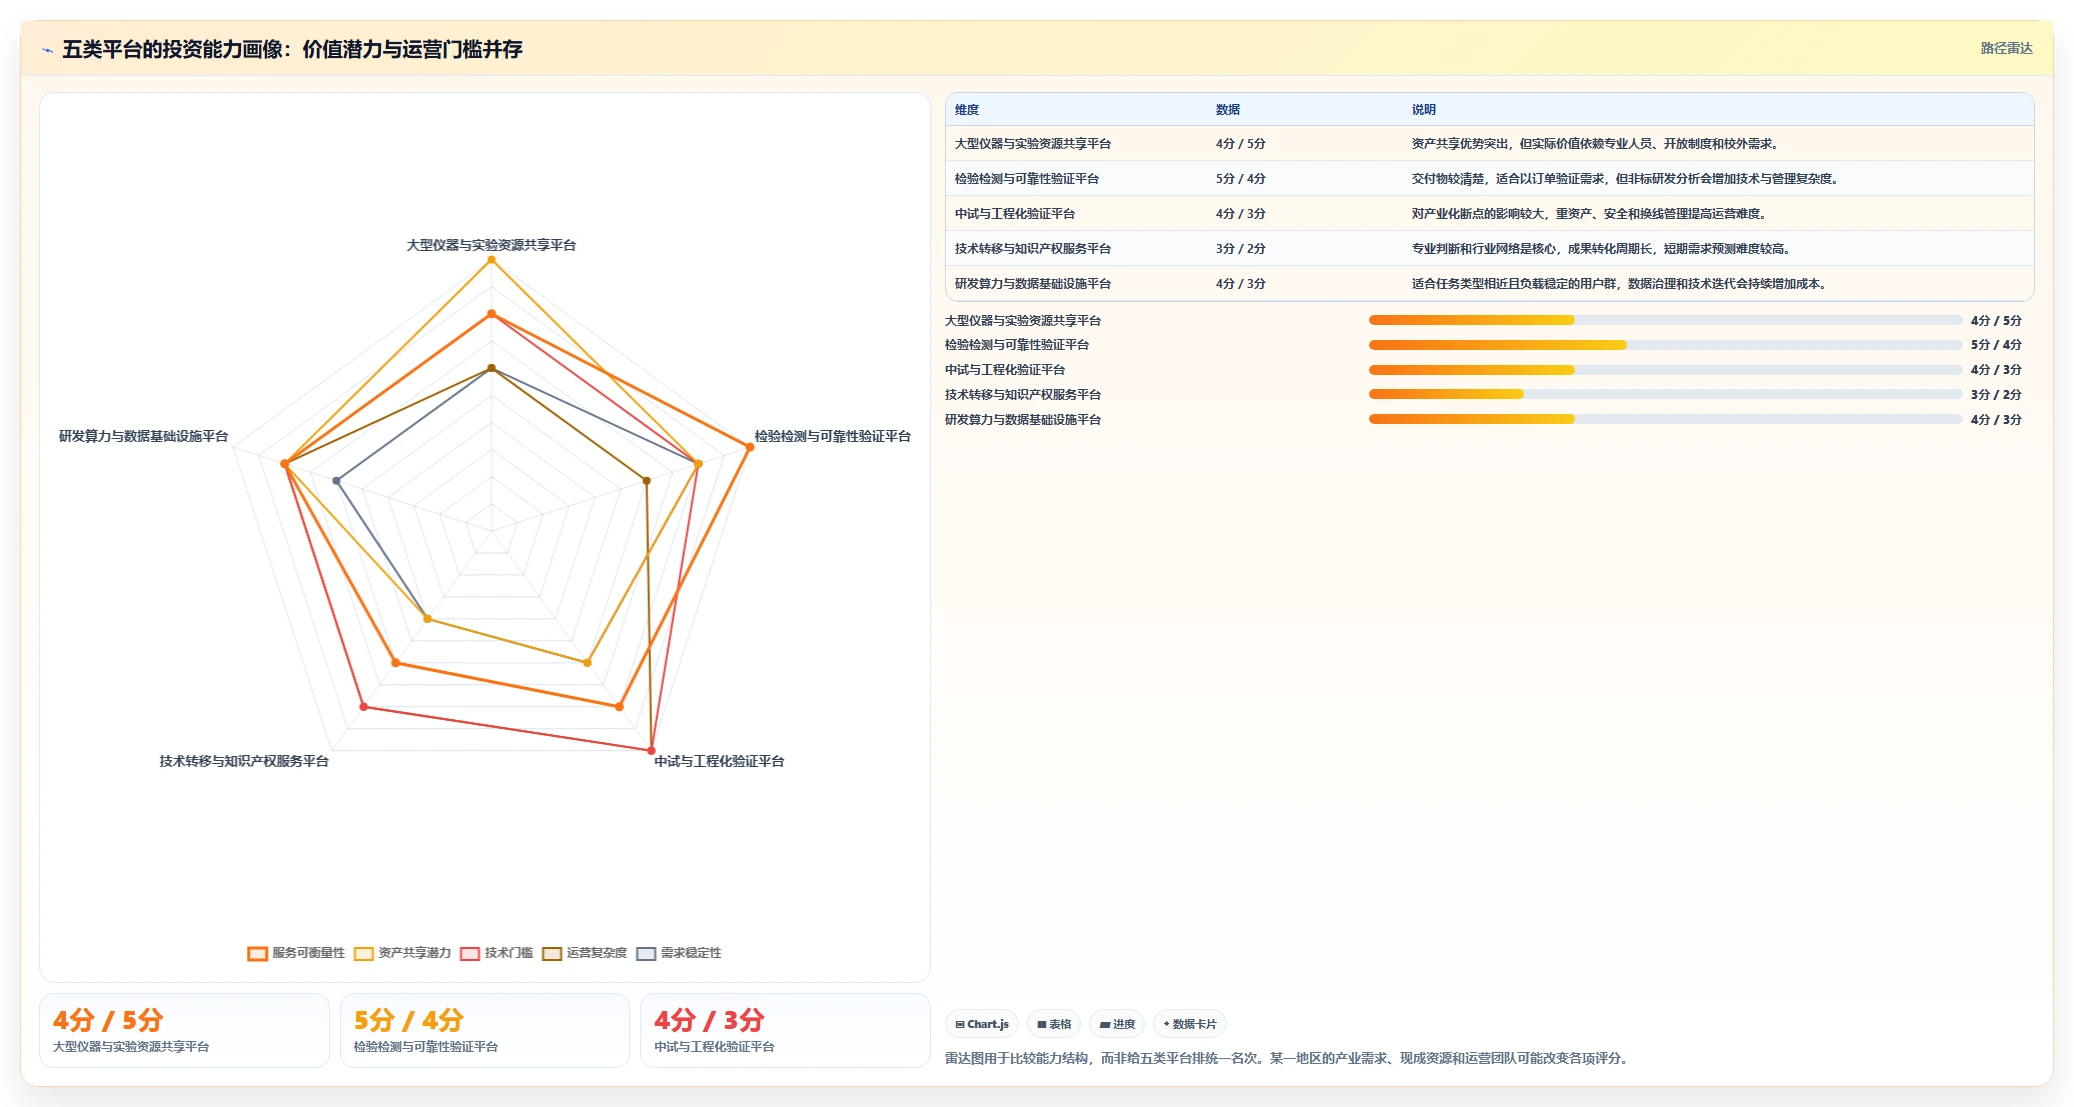Click the 5分 / 4分 score beside progress bar
2074x1107 pixels.
point(1996,345)
